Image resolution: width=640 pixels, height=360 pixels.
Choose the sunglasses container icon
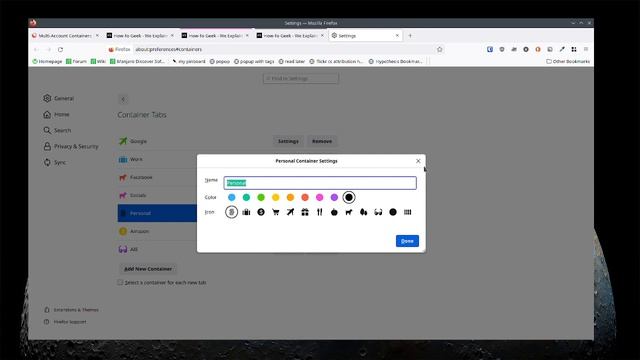(x=378, y=212)
